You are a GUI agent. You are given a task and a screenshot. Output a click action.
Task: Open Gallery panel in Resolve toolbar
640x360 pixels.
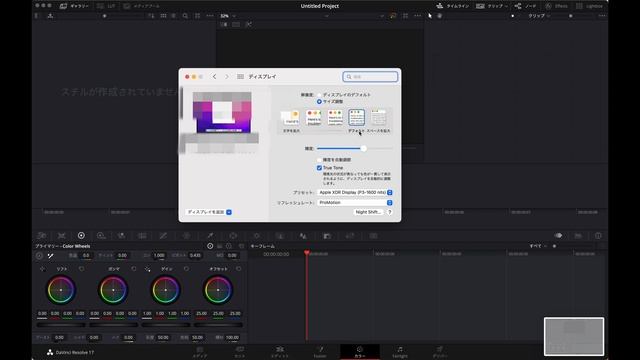75,6
